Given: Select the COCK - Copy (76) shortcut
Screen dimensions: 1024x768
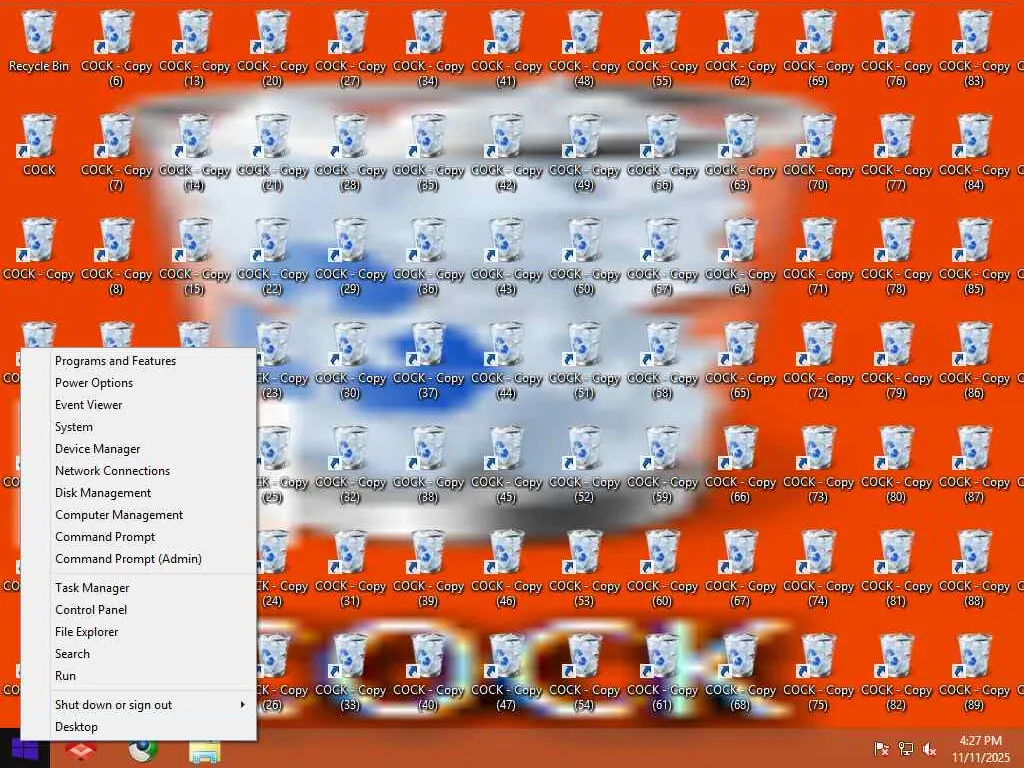Looking at the screenshot, I should (896, 48).
